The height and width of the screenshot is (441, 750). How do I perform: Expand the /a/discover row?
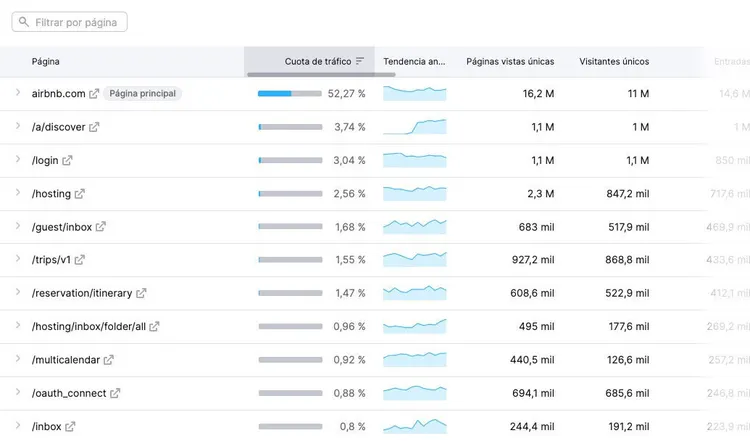(18, 126)
